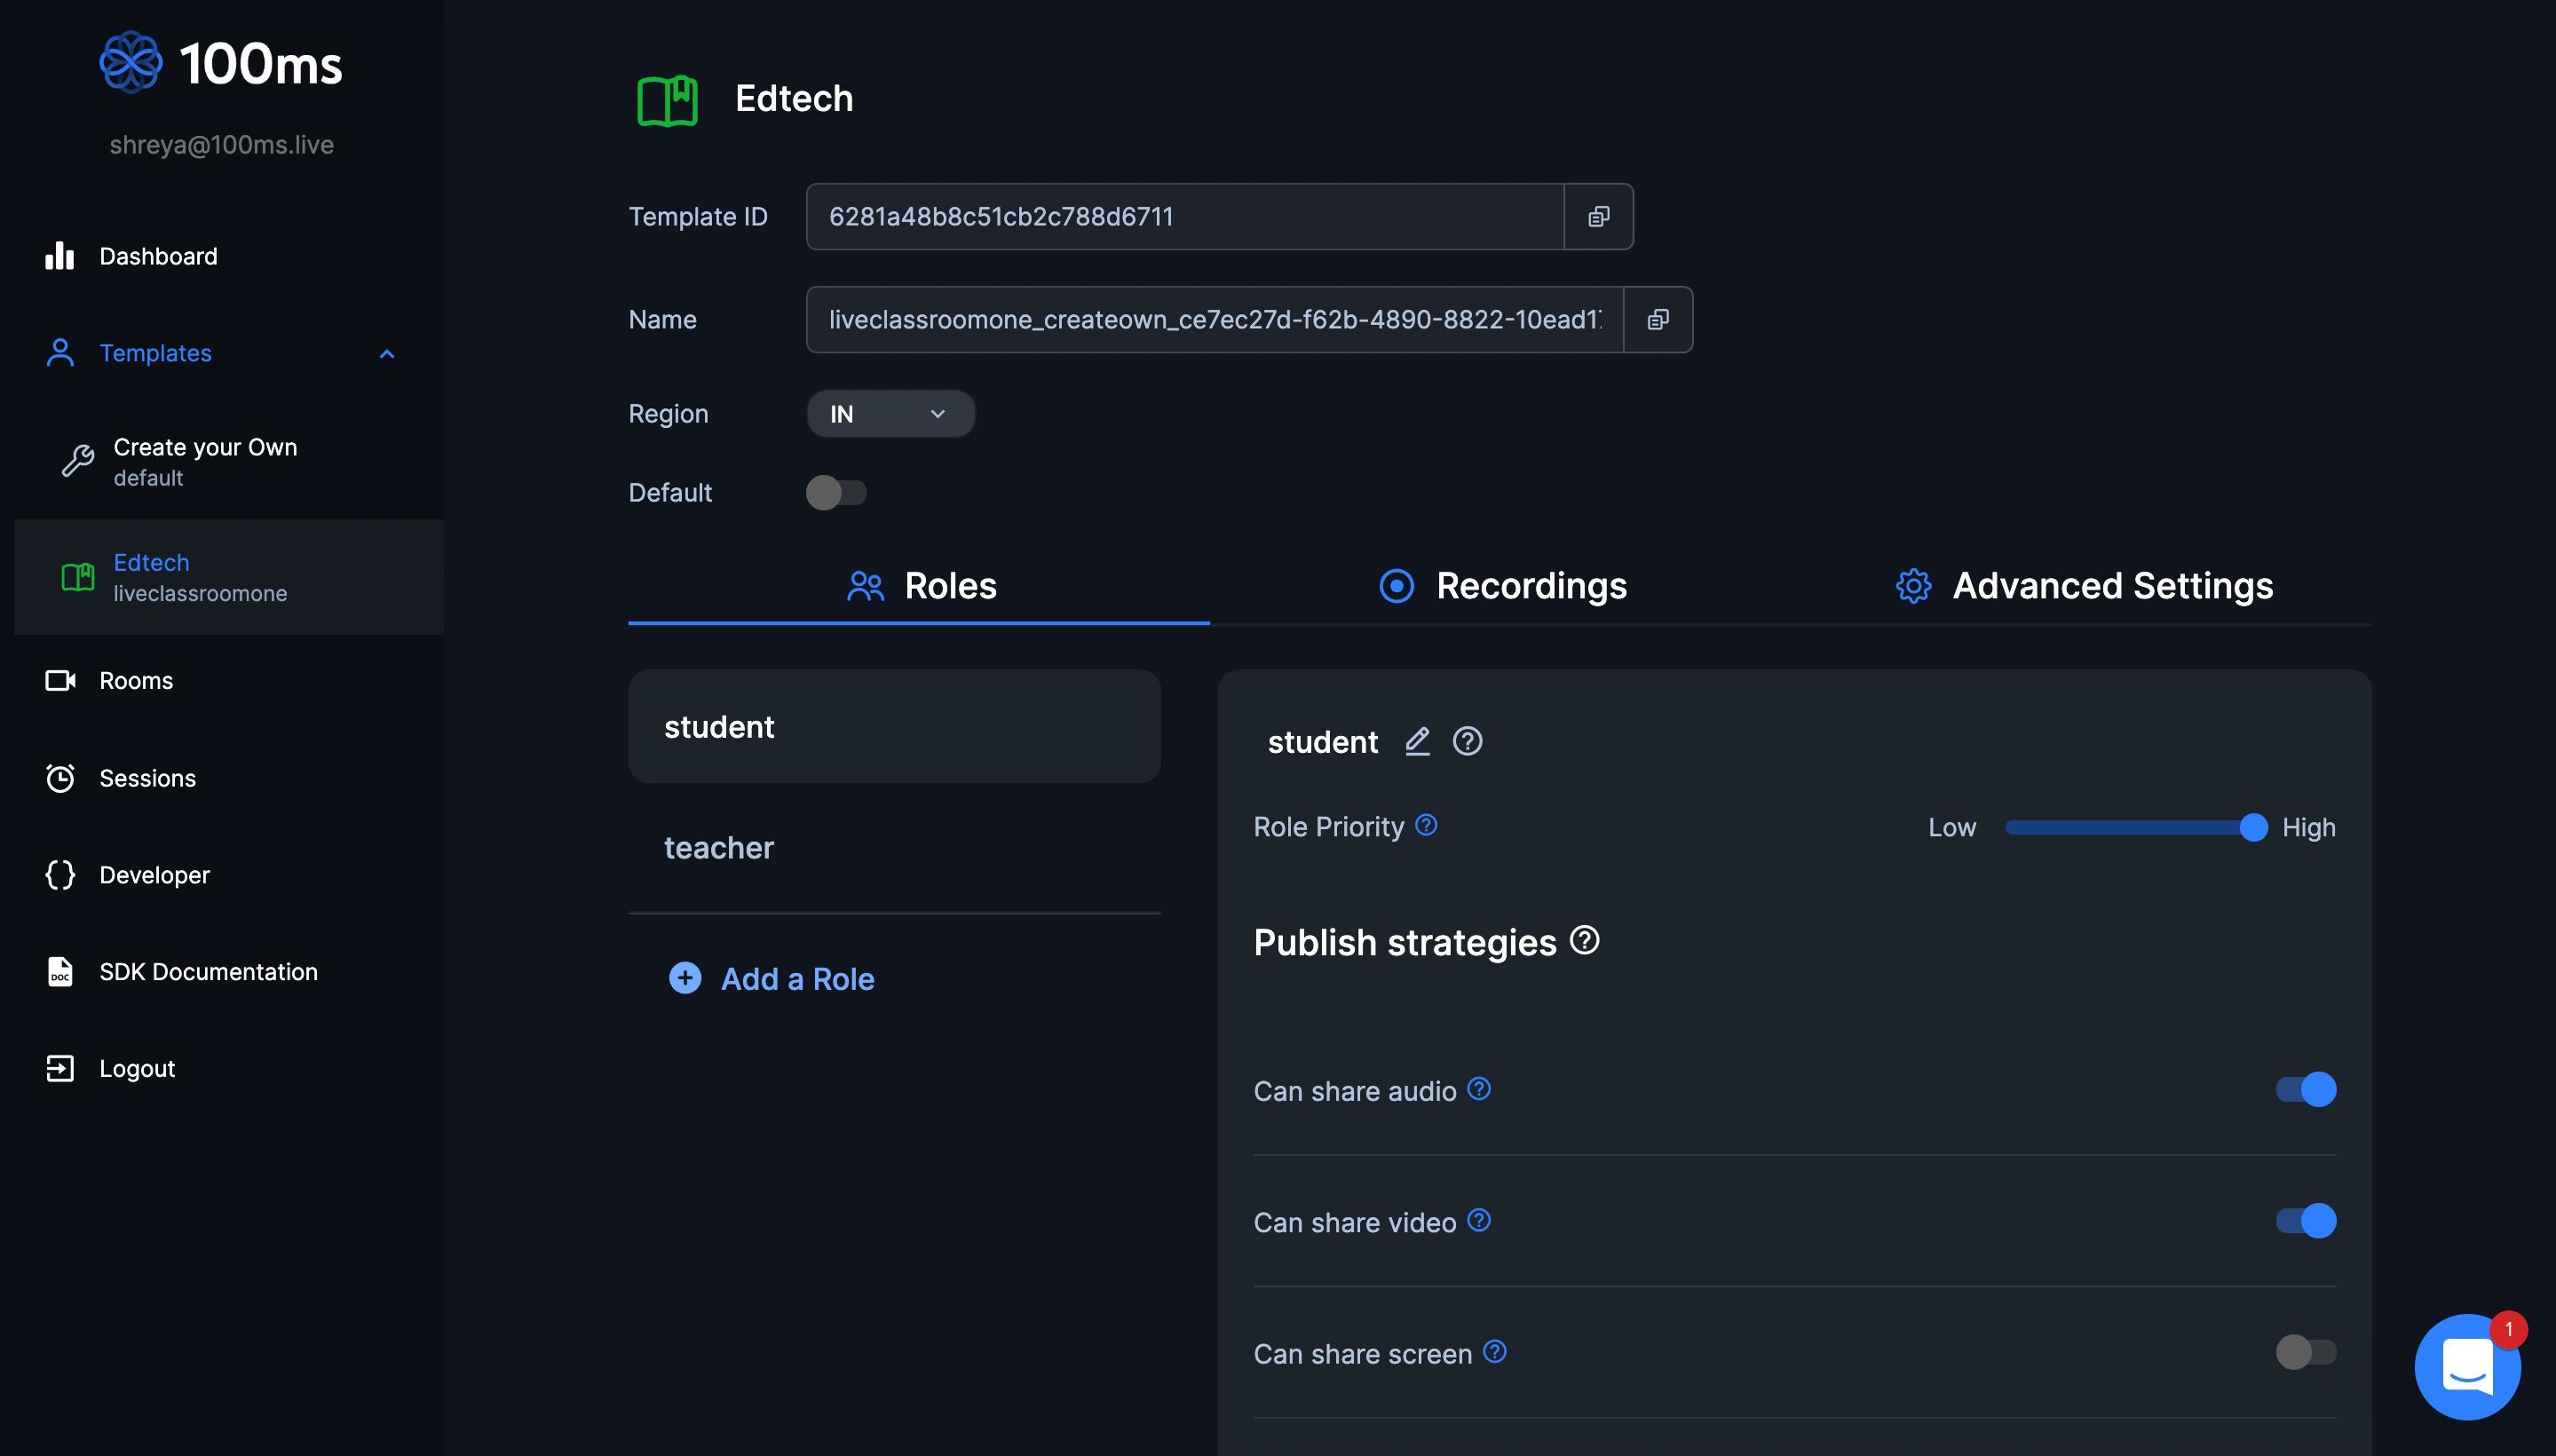Open the Create your Own template
This screenshot has height=1456, width=2556.
[x=228, y=461]
